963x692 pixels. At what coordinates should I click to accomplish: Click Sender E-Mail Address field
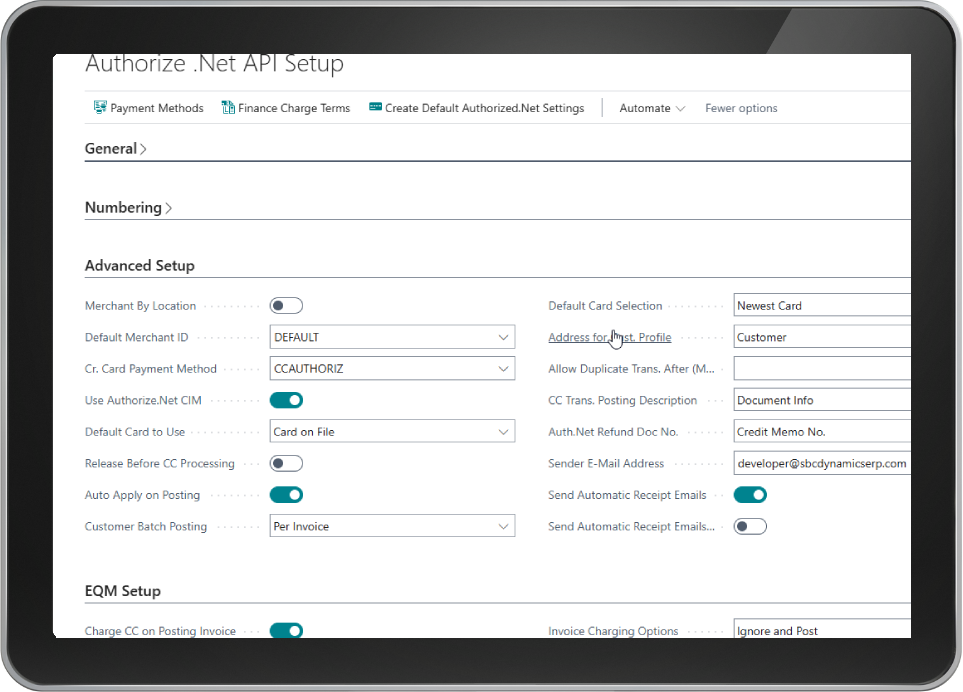click(x=822, y=463)
